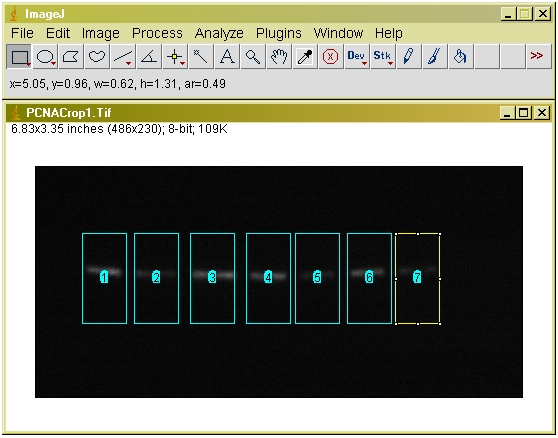The width and height of the screenshot is (558, 438).
Task: Select the Paintbrush tool
Action: click(435, 57)
